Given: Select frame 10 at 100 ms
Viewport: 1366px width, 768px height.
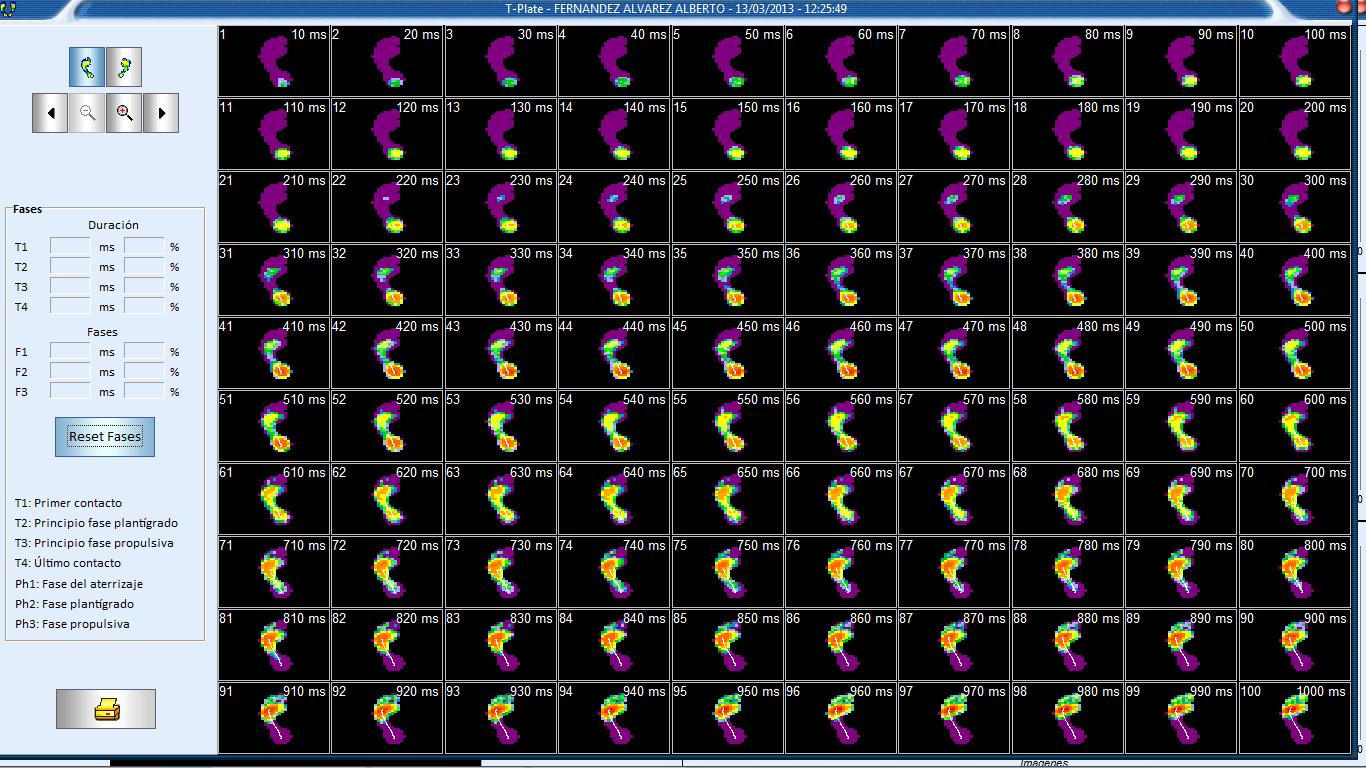Looking at the screenshot, I should (1295, 61).
